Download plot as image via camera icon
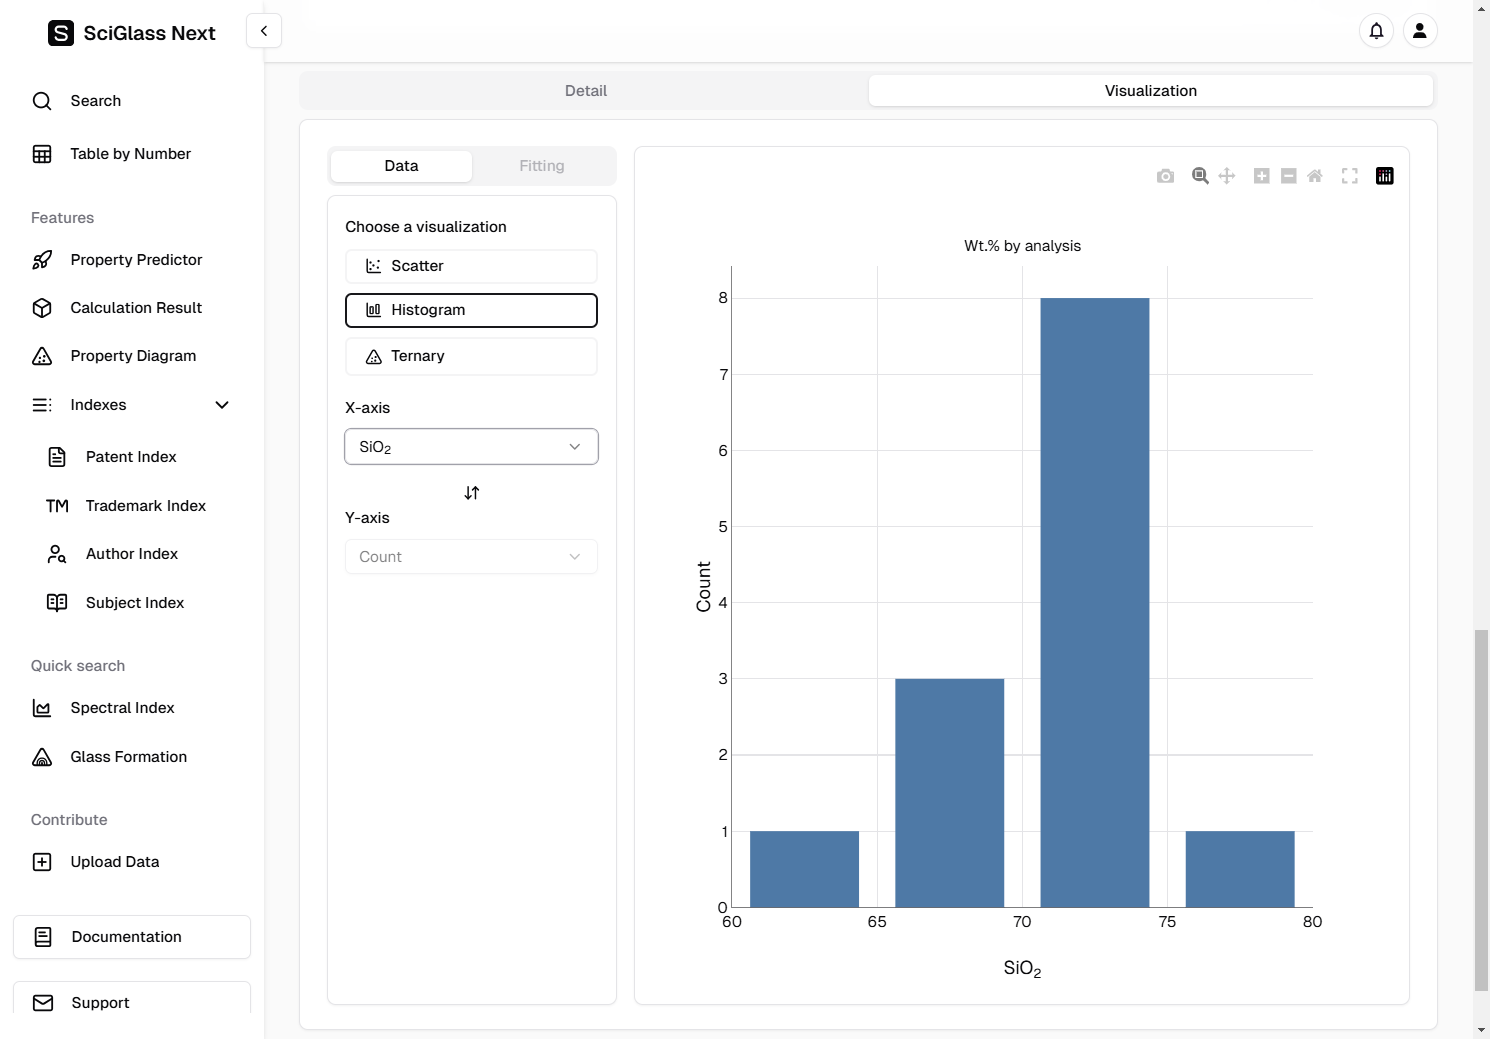Image resolution: width=1490 pixels, height=1039 pixels. pos(1165,176)
